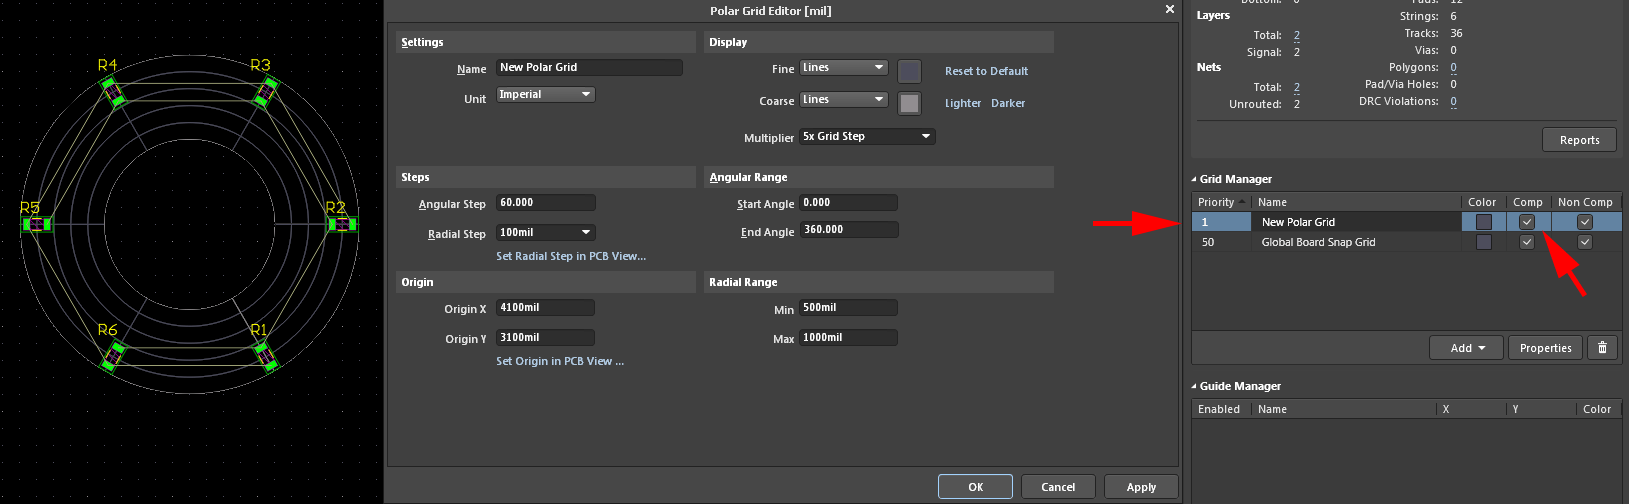This screenshot has height=504, width=1629.
Task: Click the Name column header in Grid Manager
Action: [x=1356, y=202]
